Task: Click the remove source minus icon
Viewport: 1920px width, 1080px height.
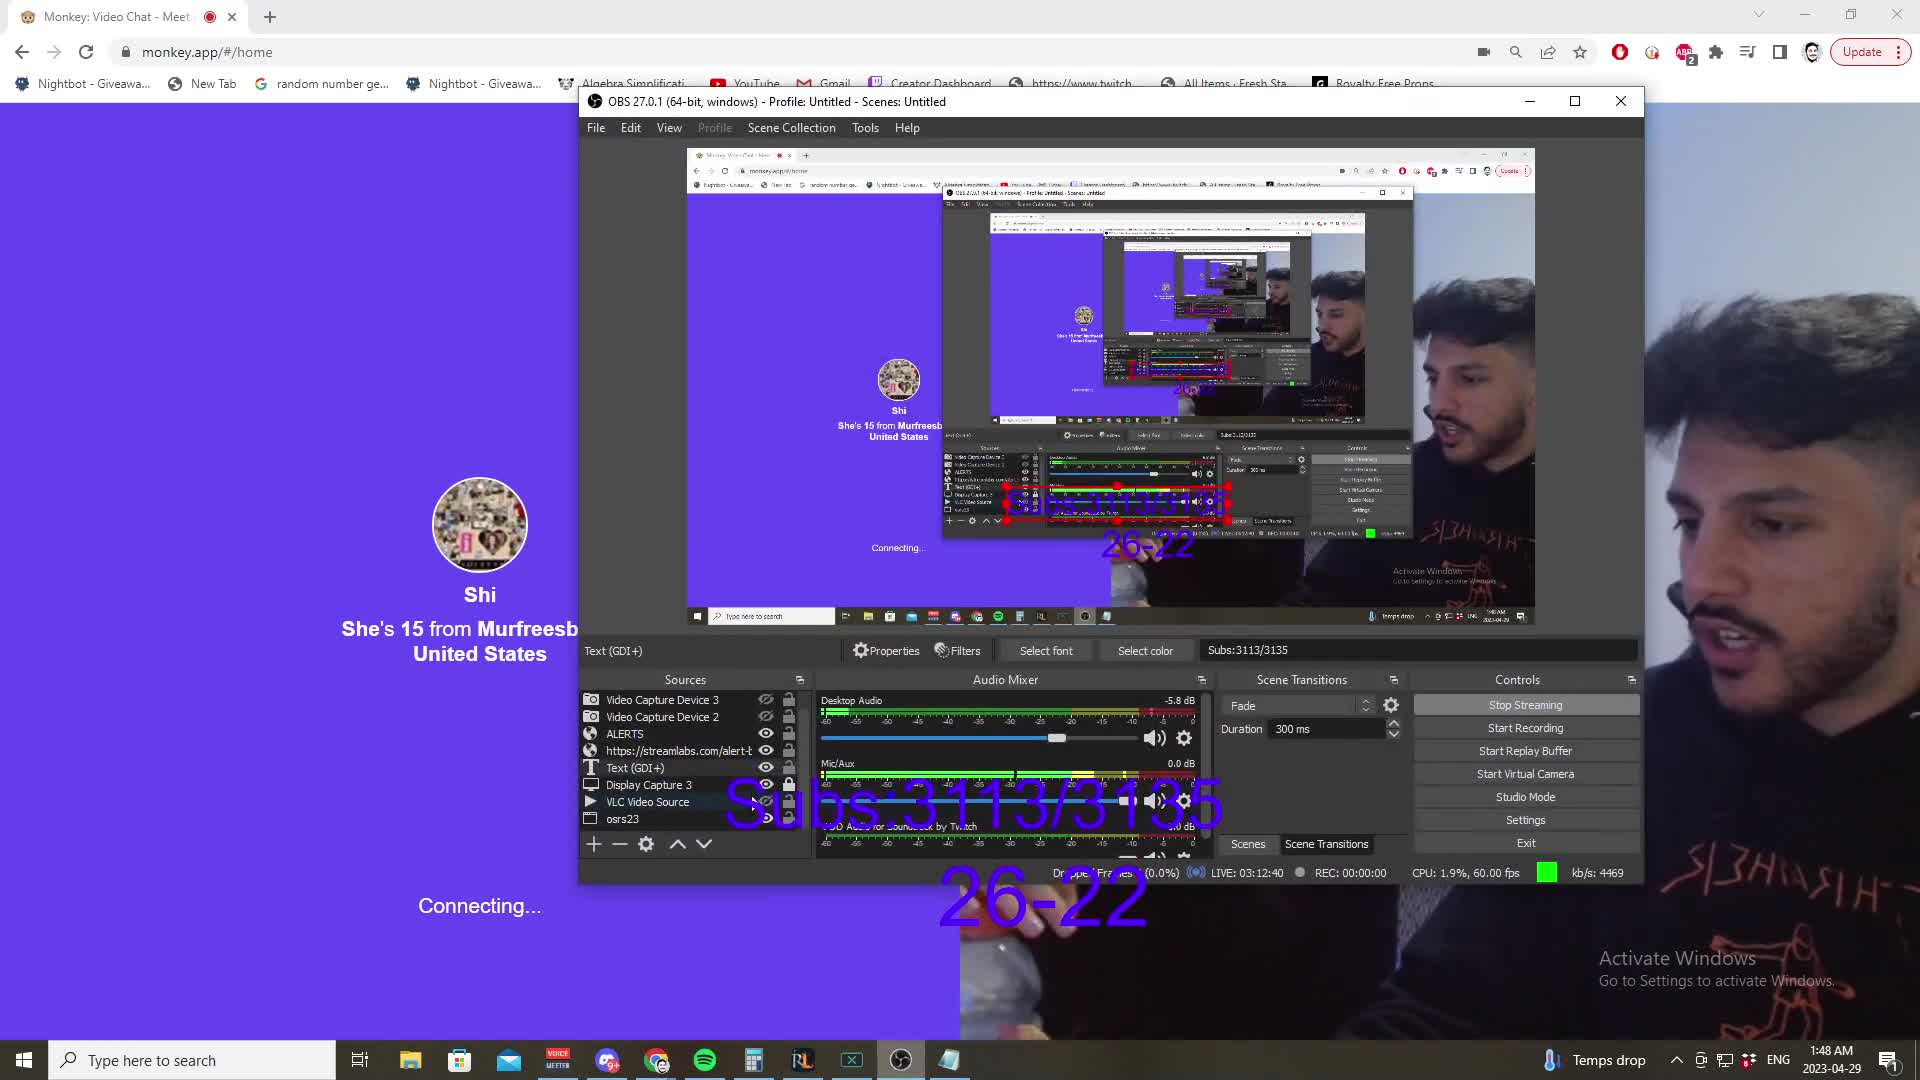Action: click(x=620, y=844)
